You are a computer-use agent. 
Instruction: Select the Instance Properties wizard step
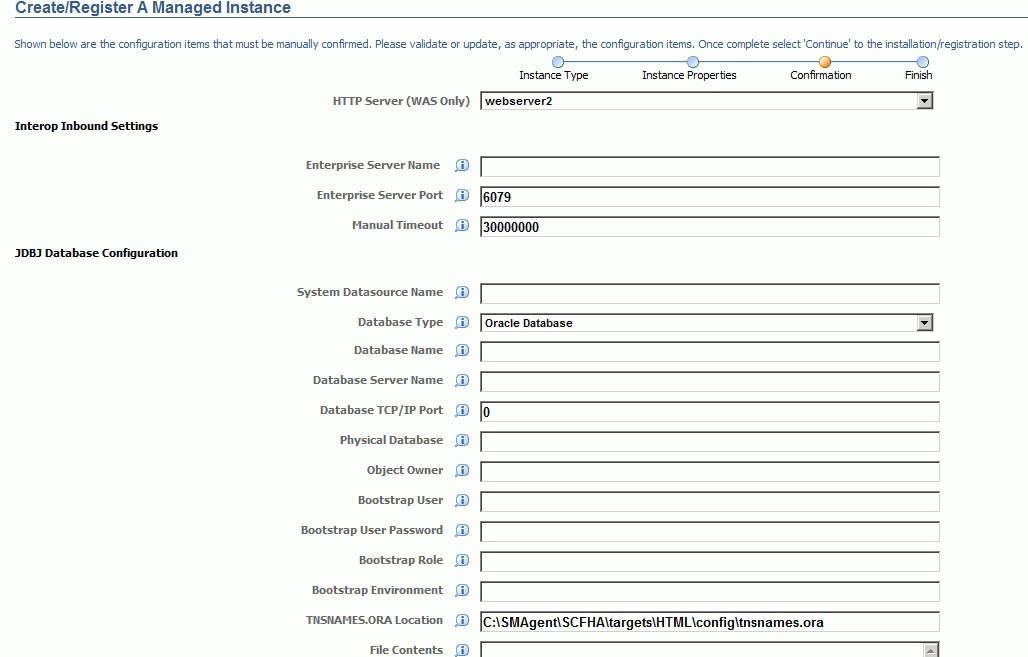(x=692, y=62)
